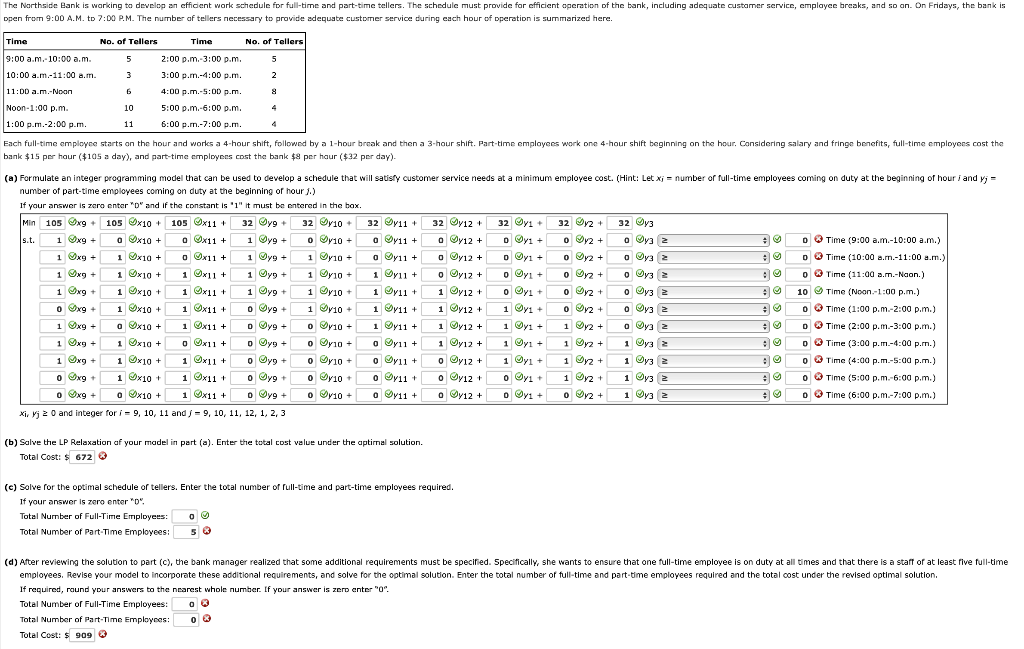Click y9 coefficient field 32 in Min row
The image size is (1024, 649).
click(x=243, y=223)
